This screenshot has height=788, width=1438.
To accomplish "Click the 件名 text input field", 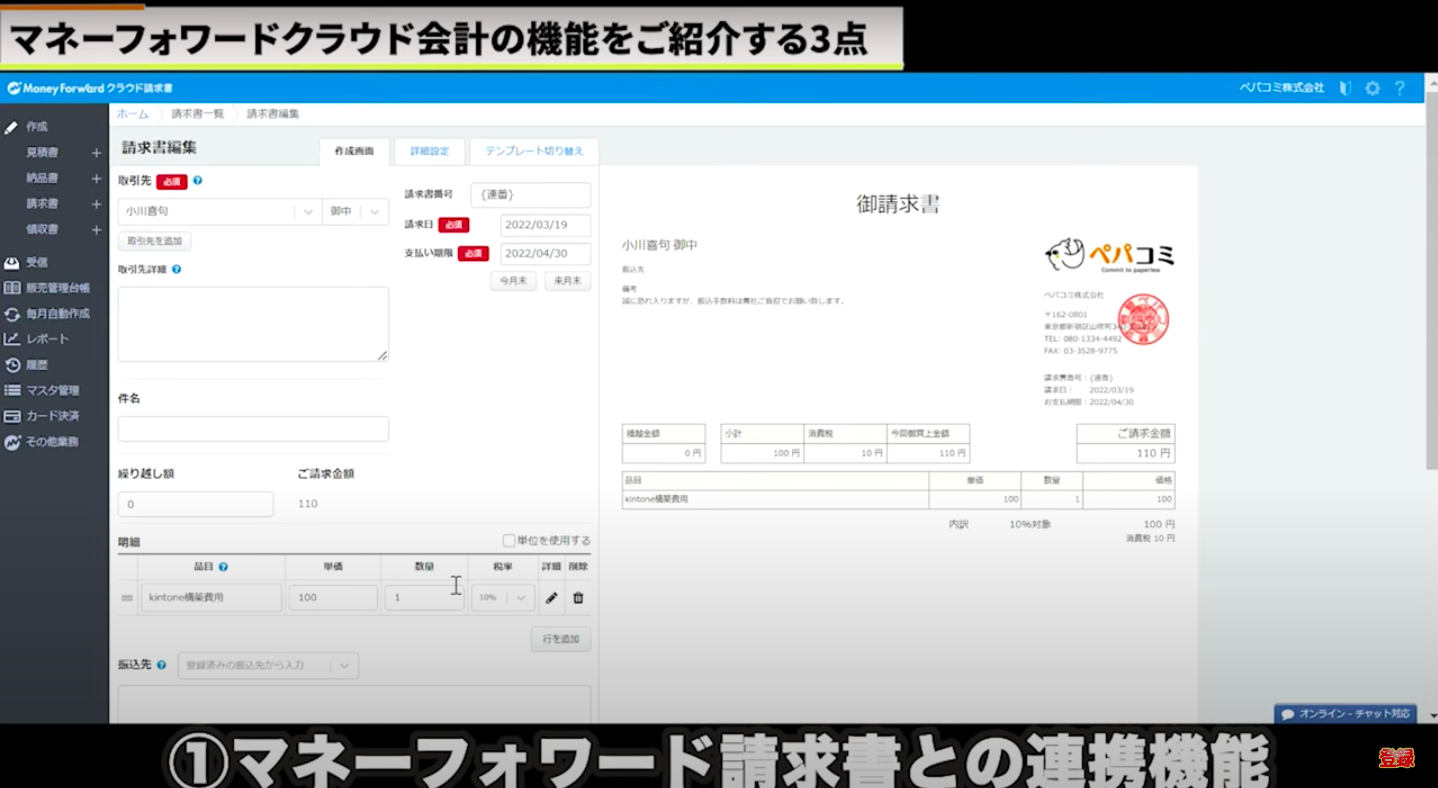I will click(253, 429).
